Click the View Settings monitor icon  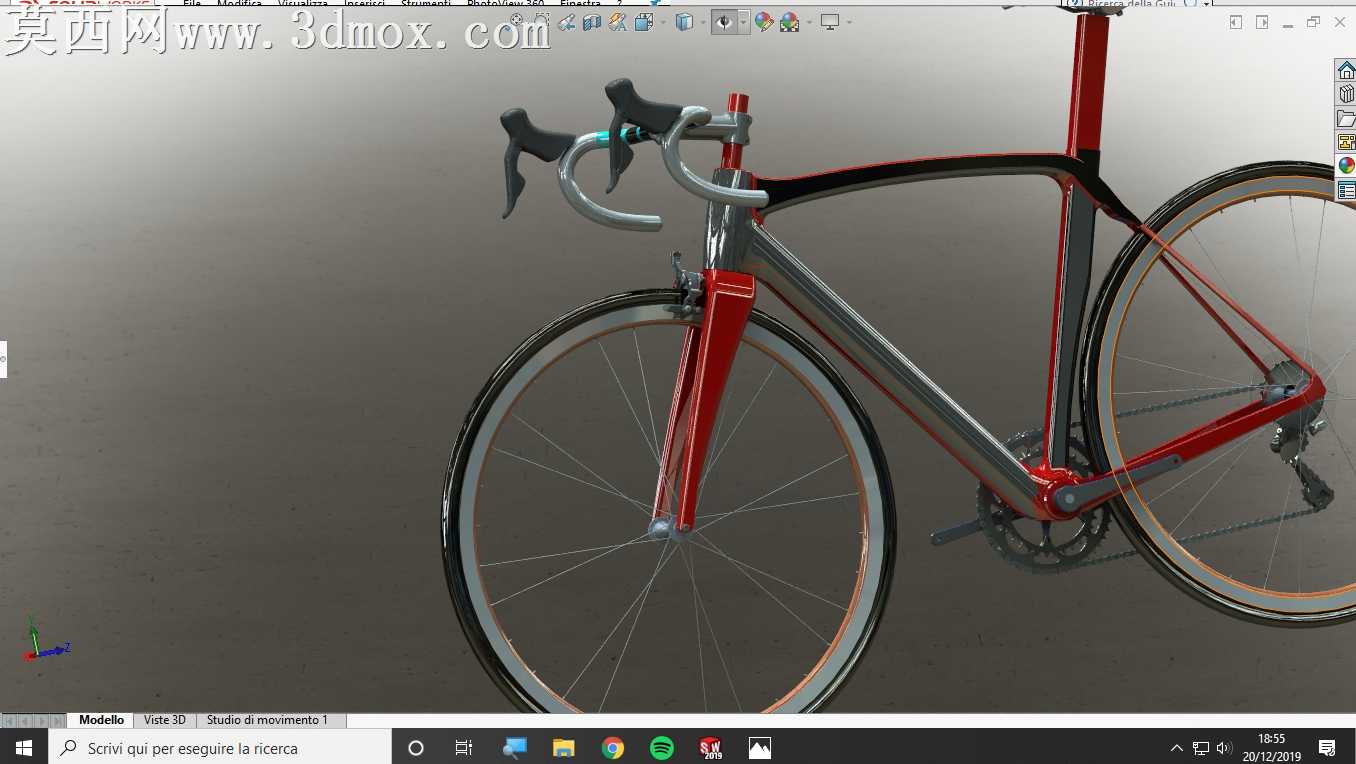[x=829, y=22]
